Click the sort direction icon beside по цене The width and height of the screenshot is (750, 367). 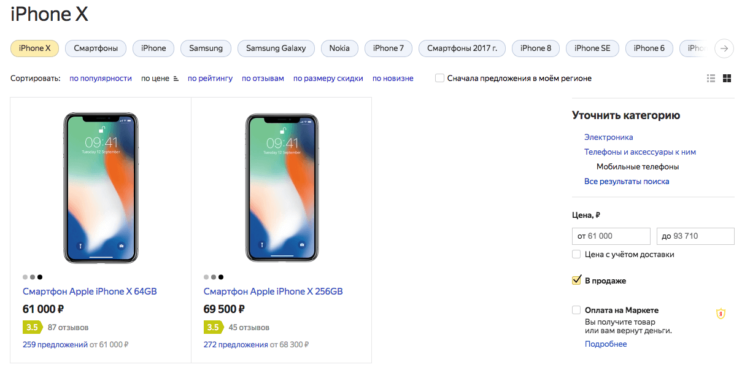[176, 78]
